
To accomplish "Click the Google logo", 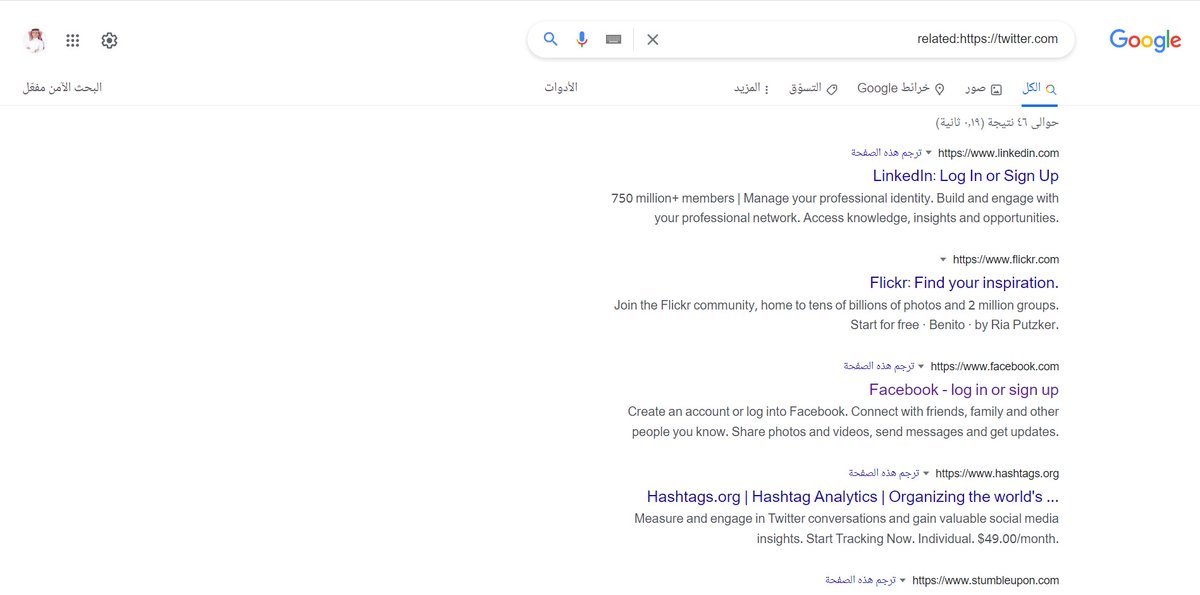I will (1145, 41).
